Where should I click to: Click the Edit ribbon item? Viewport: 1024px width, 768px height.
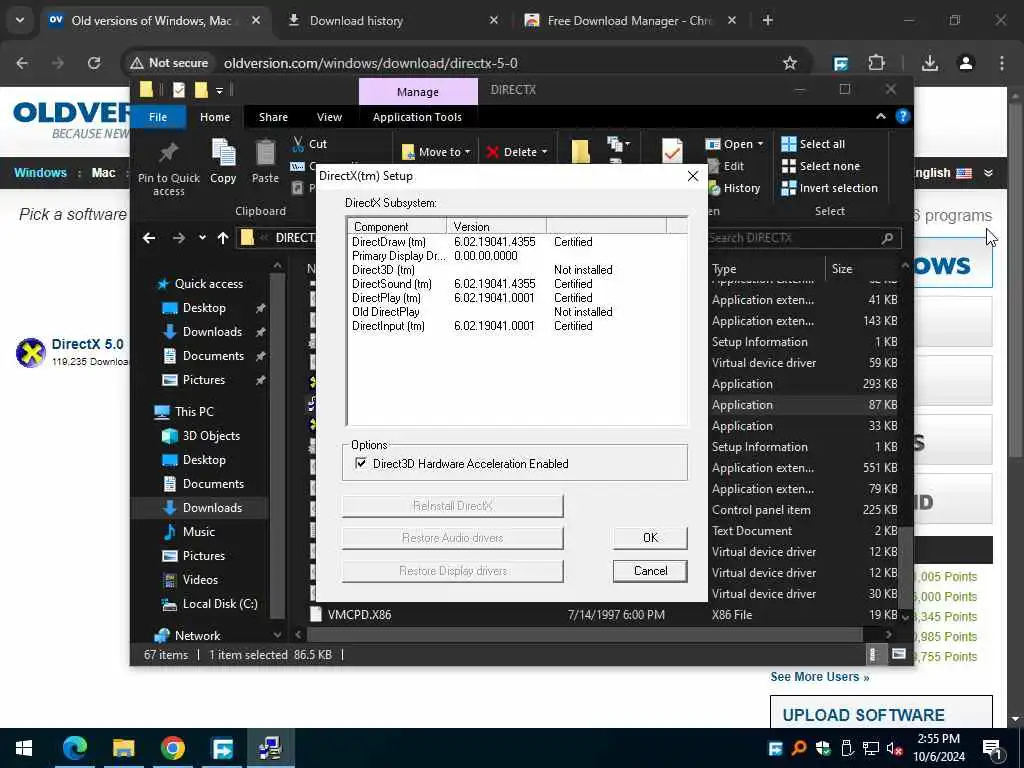pyautogui.click(x=726, y=166)
